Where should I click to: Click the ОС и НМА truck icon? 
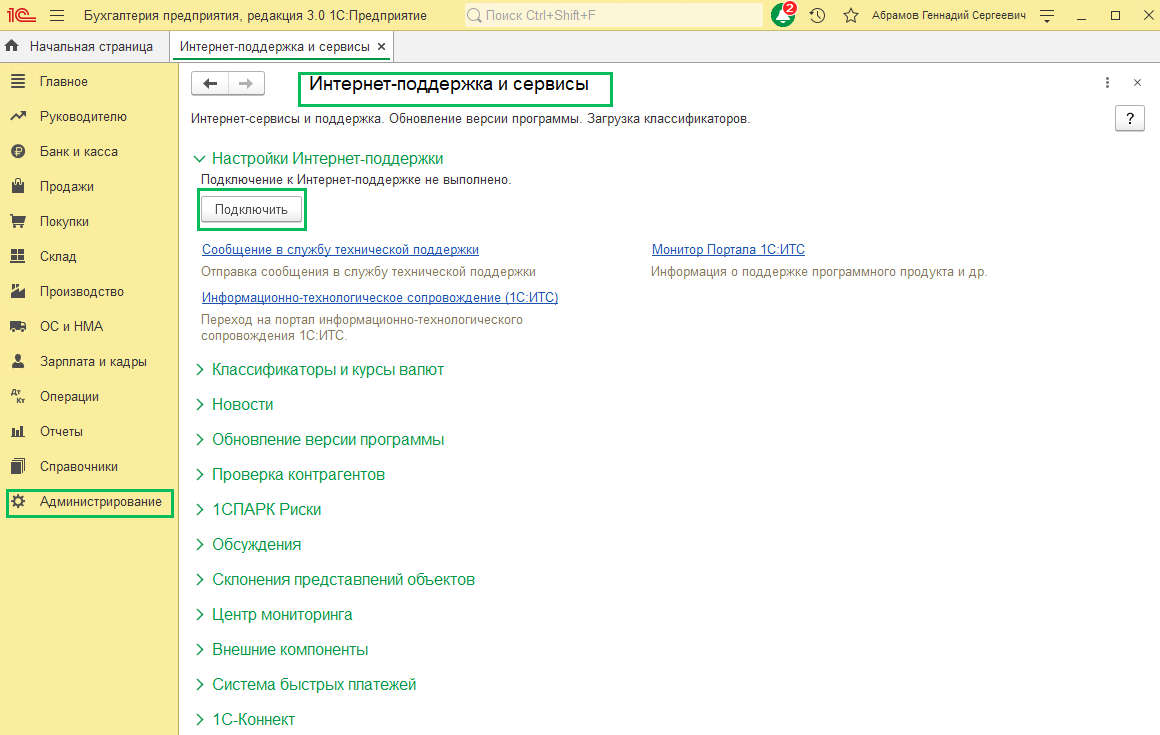(18, 326)
